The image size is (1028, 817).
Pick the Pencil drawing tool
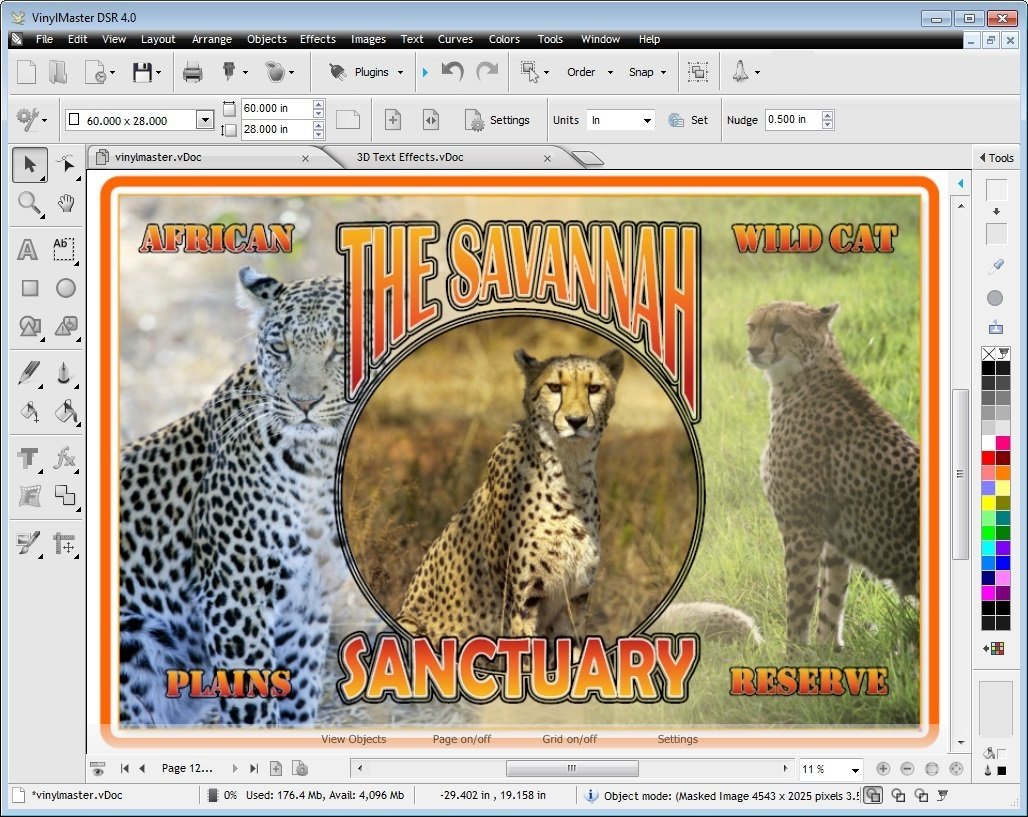tap(27, 373)
